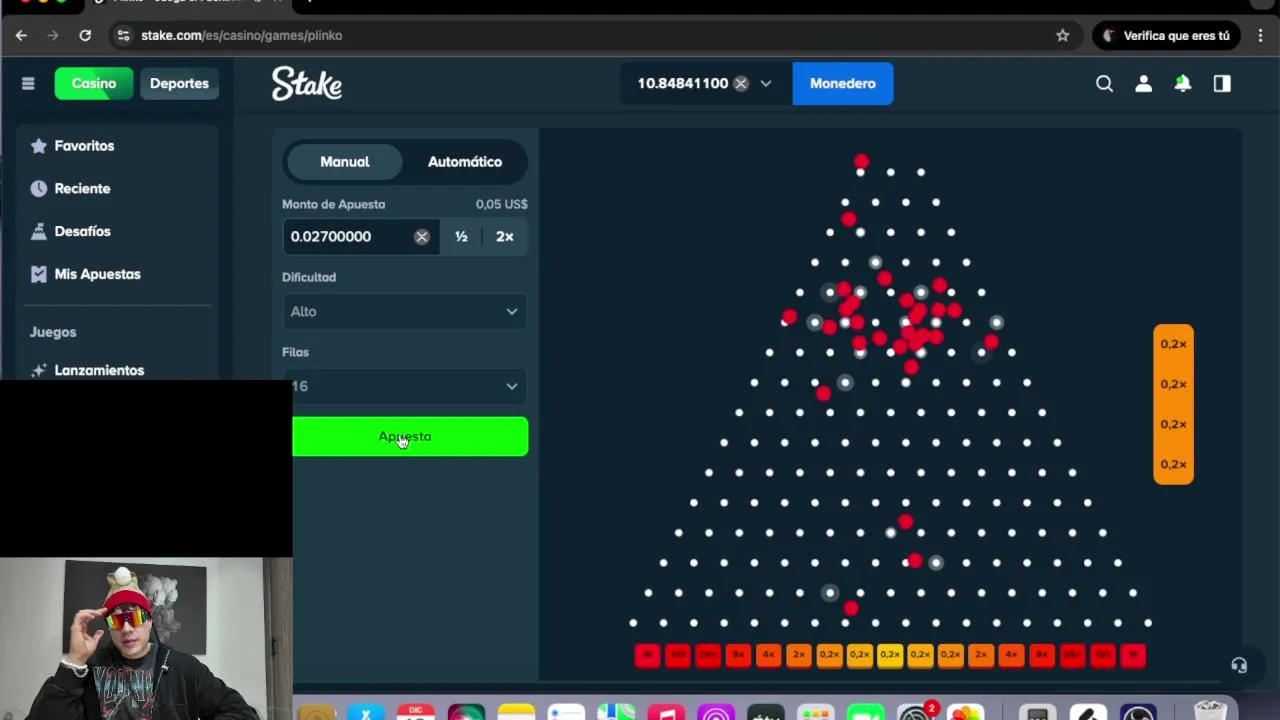Expand the balance currency dropdown
This screenshot has width=1280, height=720.
tap(766, 83)
